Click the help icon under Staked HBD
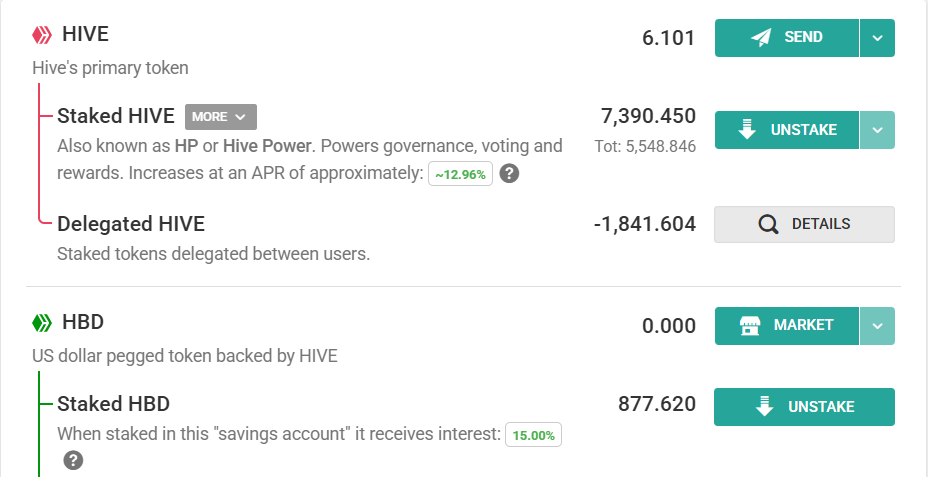This screenshot has height=477, width=928. (x=73, y=460)
